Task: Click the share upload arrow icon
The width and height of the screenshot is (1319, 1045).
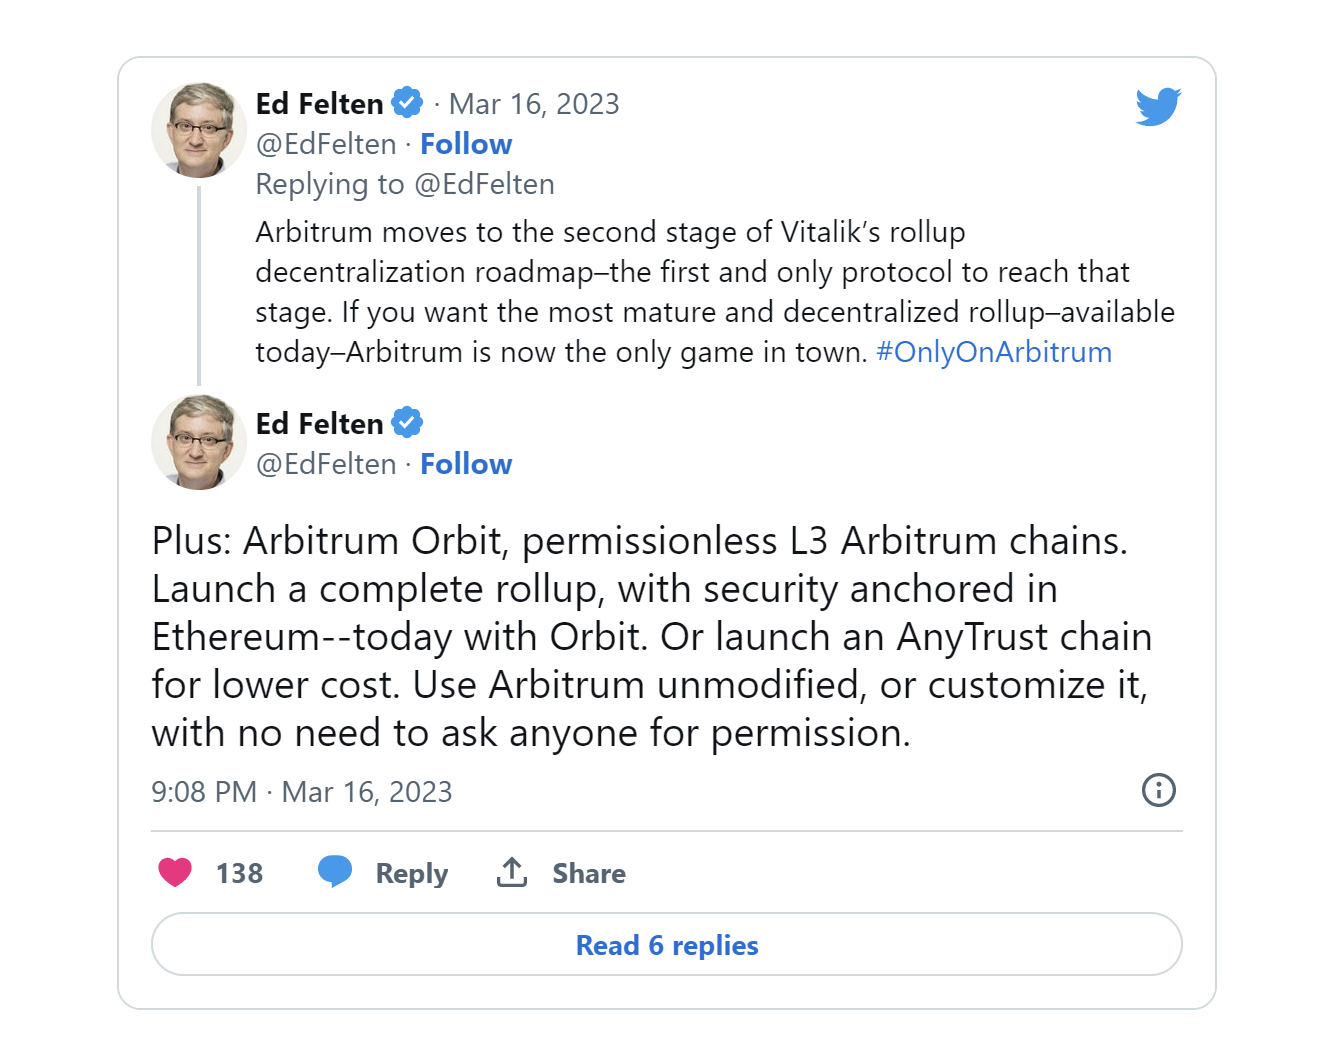Action: pos(512,872)
